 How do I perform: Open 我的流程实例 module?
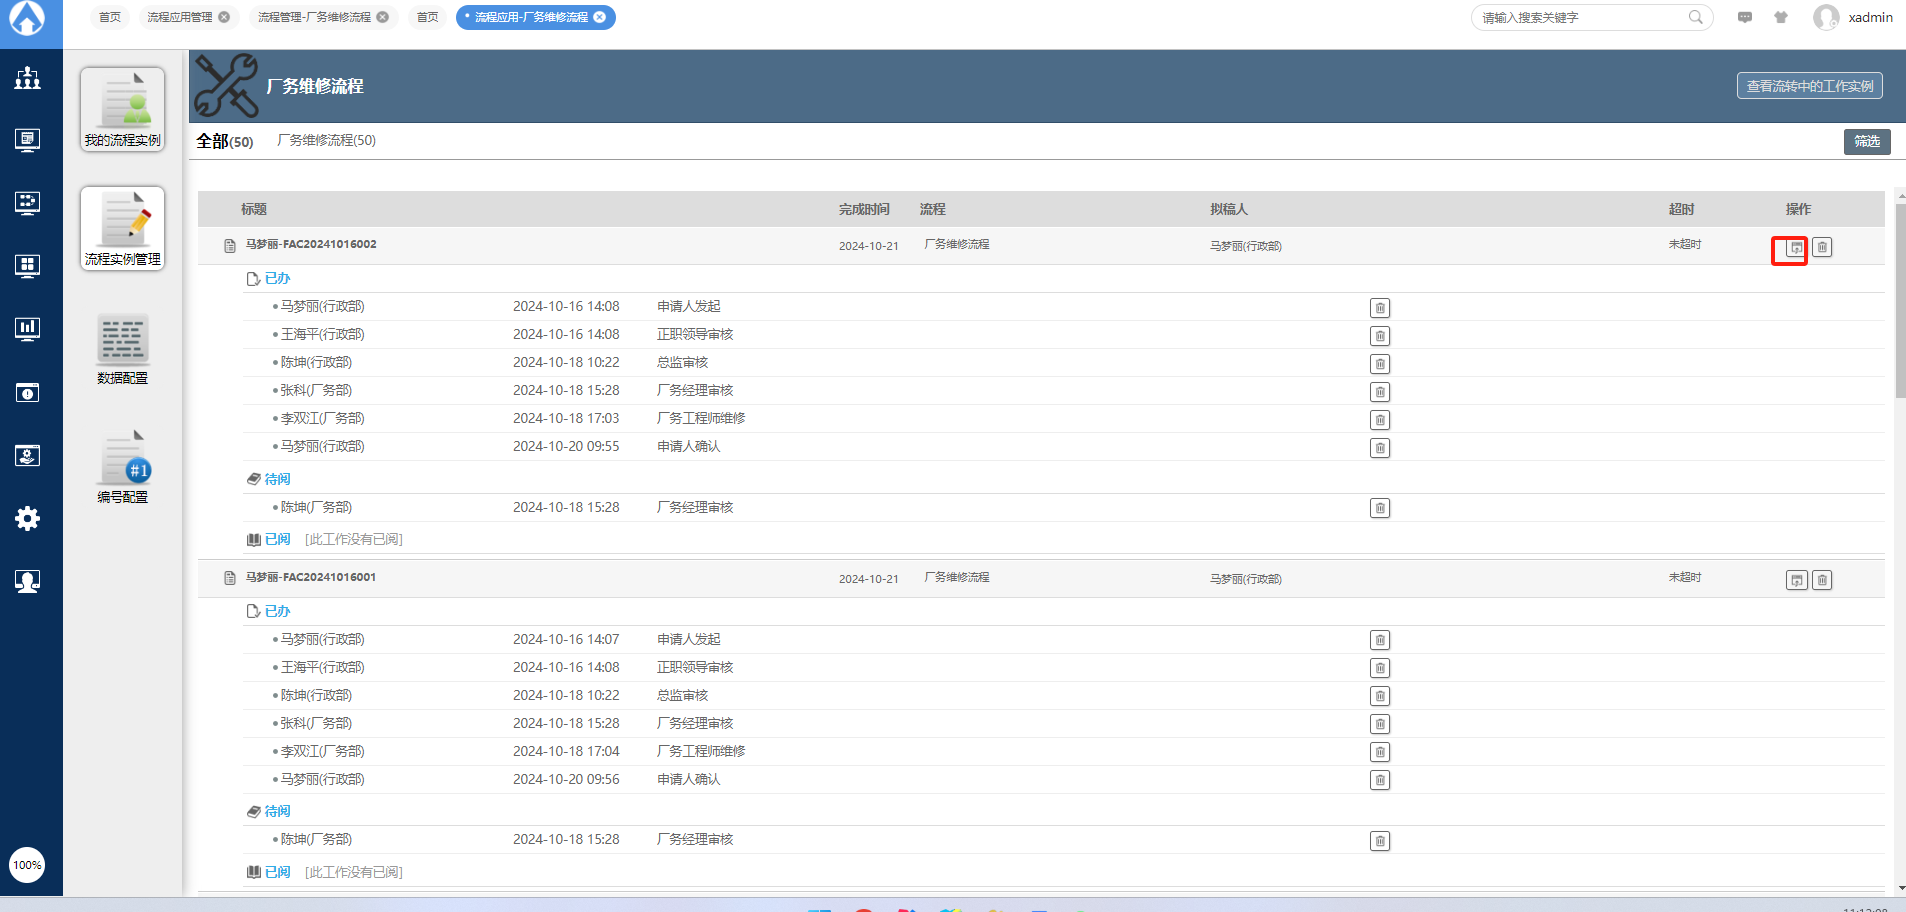tap(123, 110)
